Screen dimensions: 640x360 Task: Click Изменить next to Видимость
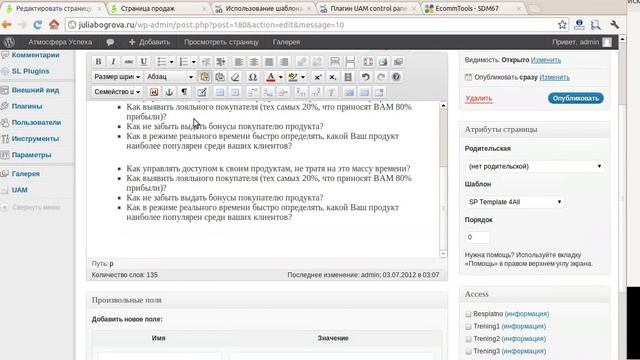pos(546,60)
